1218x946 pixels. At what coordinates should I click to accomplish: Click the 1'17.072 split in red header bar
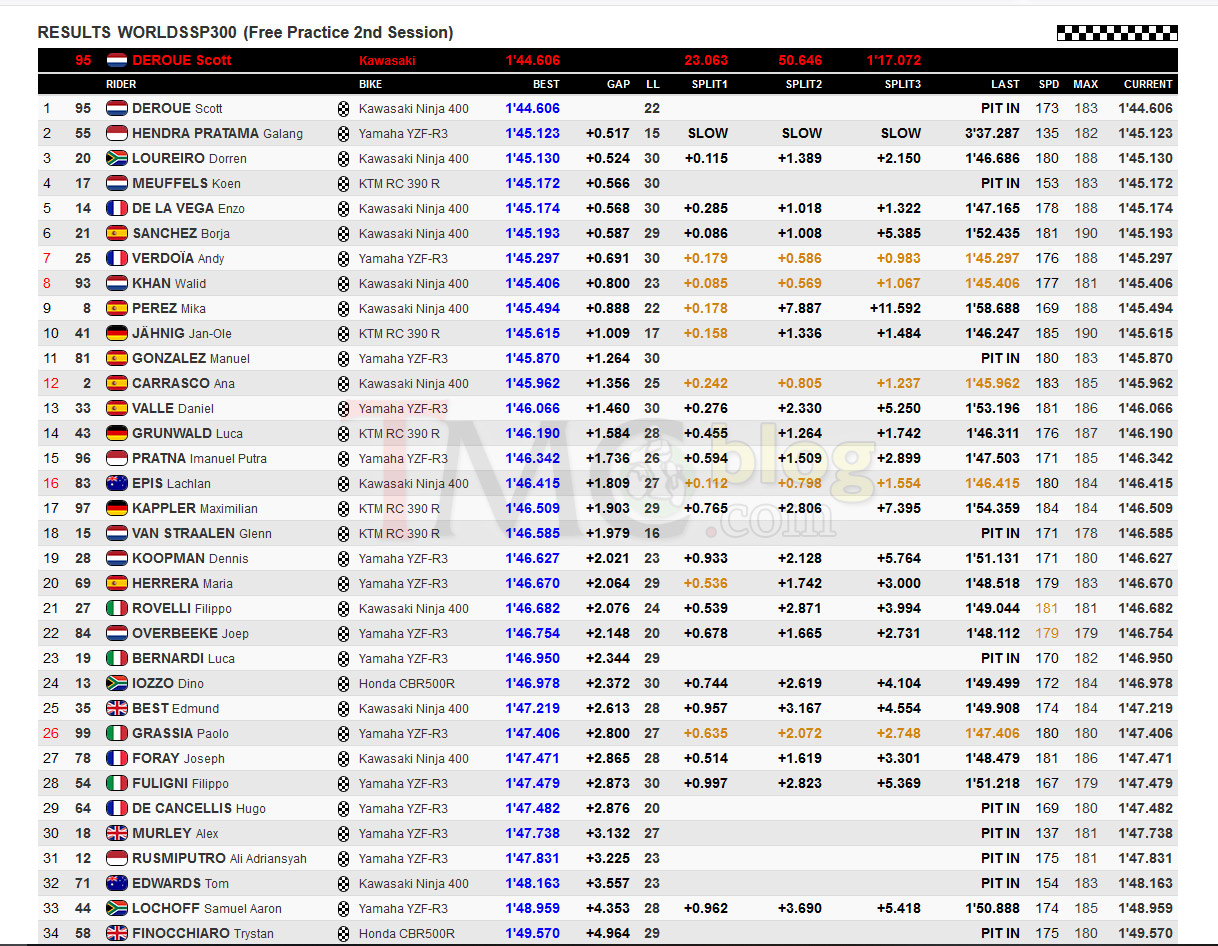[x=894, y=60]
